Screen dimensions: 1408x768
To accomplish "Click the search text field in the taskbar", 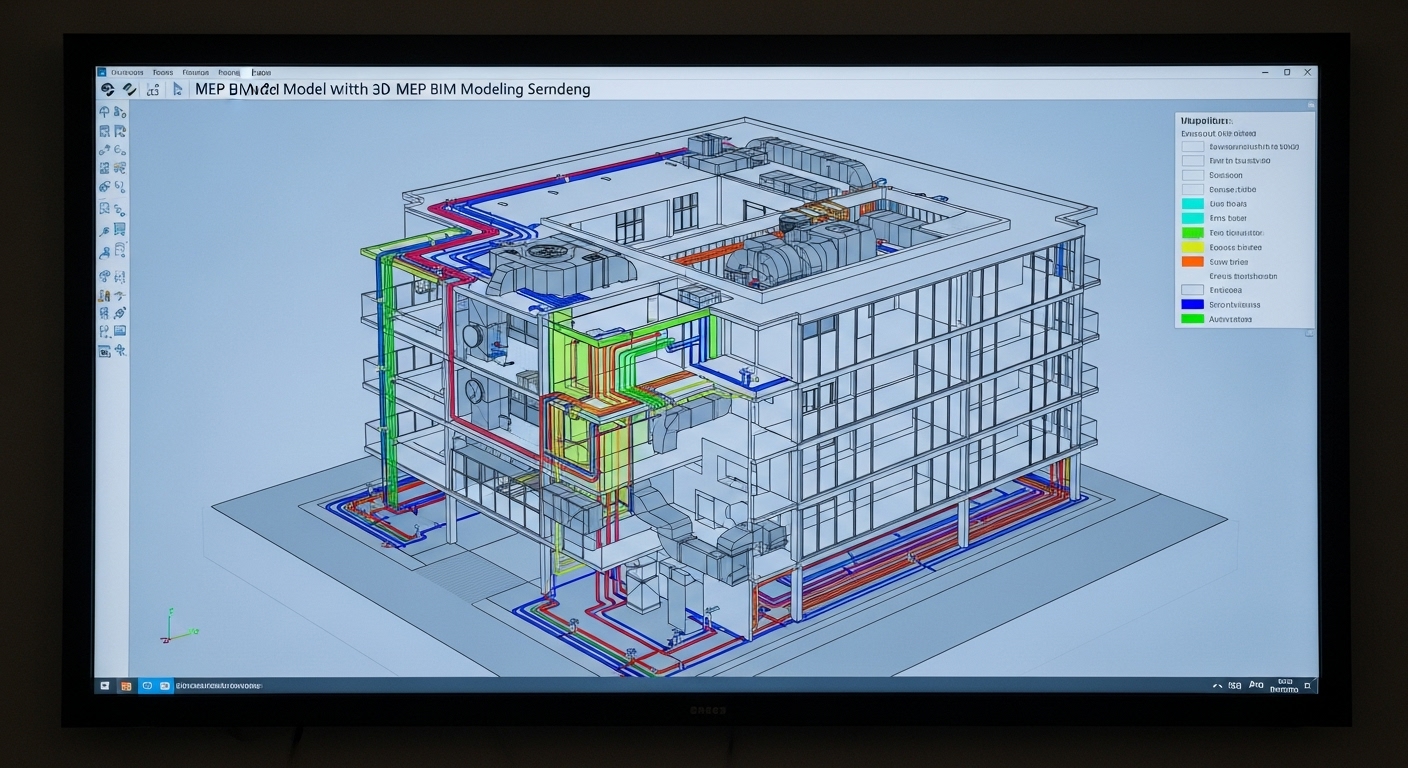I will (x=218, y=686).
